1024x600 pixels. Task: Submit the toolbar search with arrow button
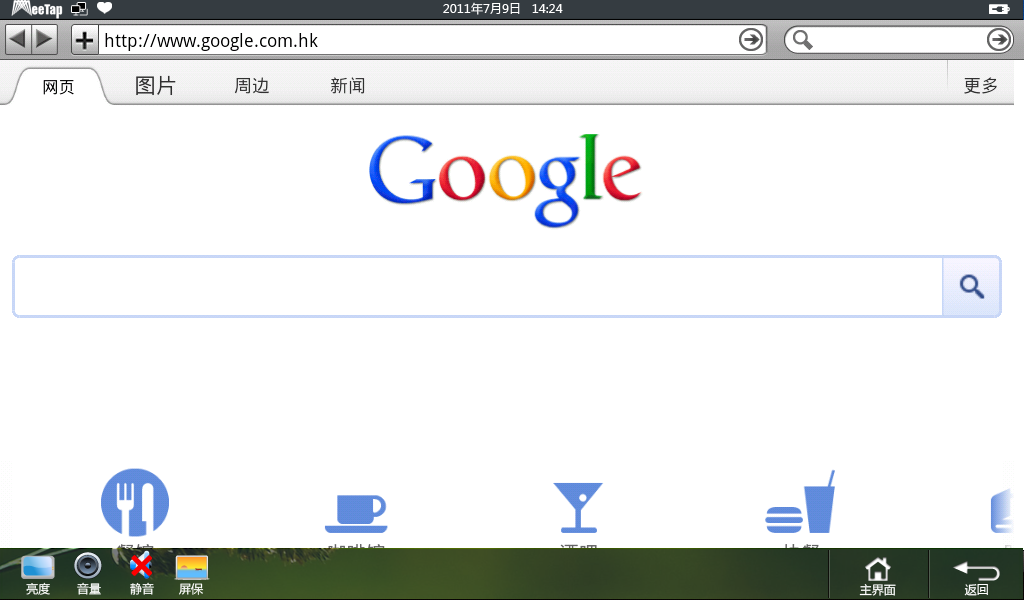[x=999, y=40]
